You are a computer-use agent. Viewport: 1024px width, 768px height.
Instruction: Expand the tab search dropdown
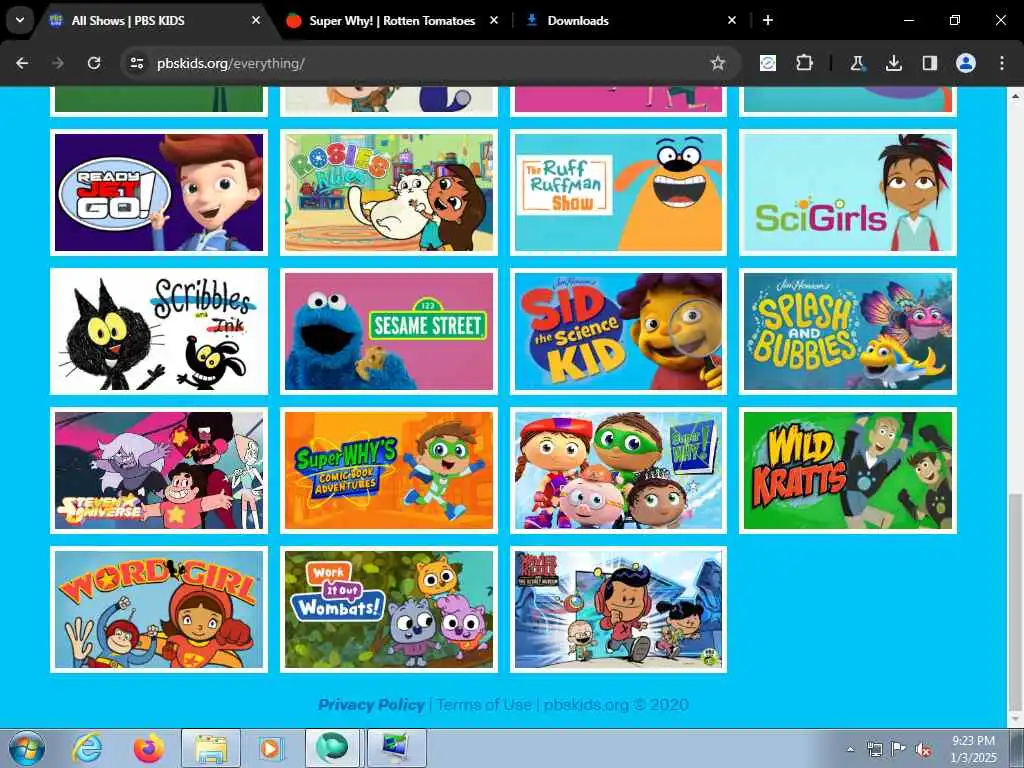click(x=20, y=20)
